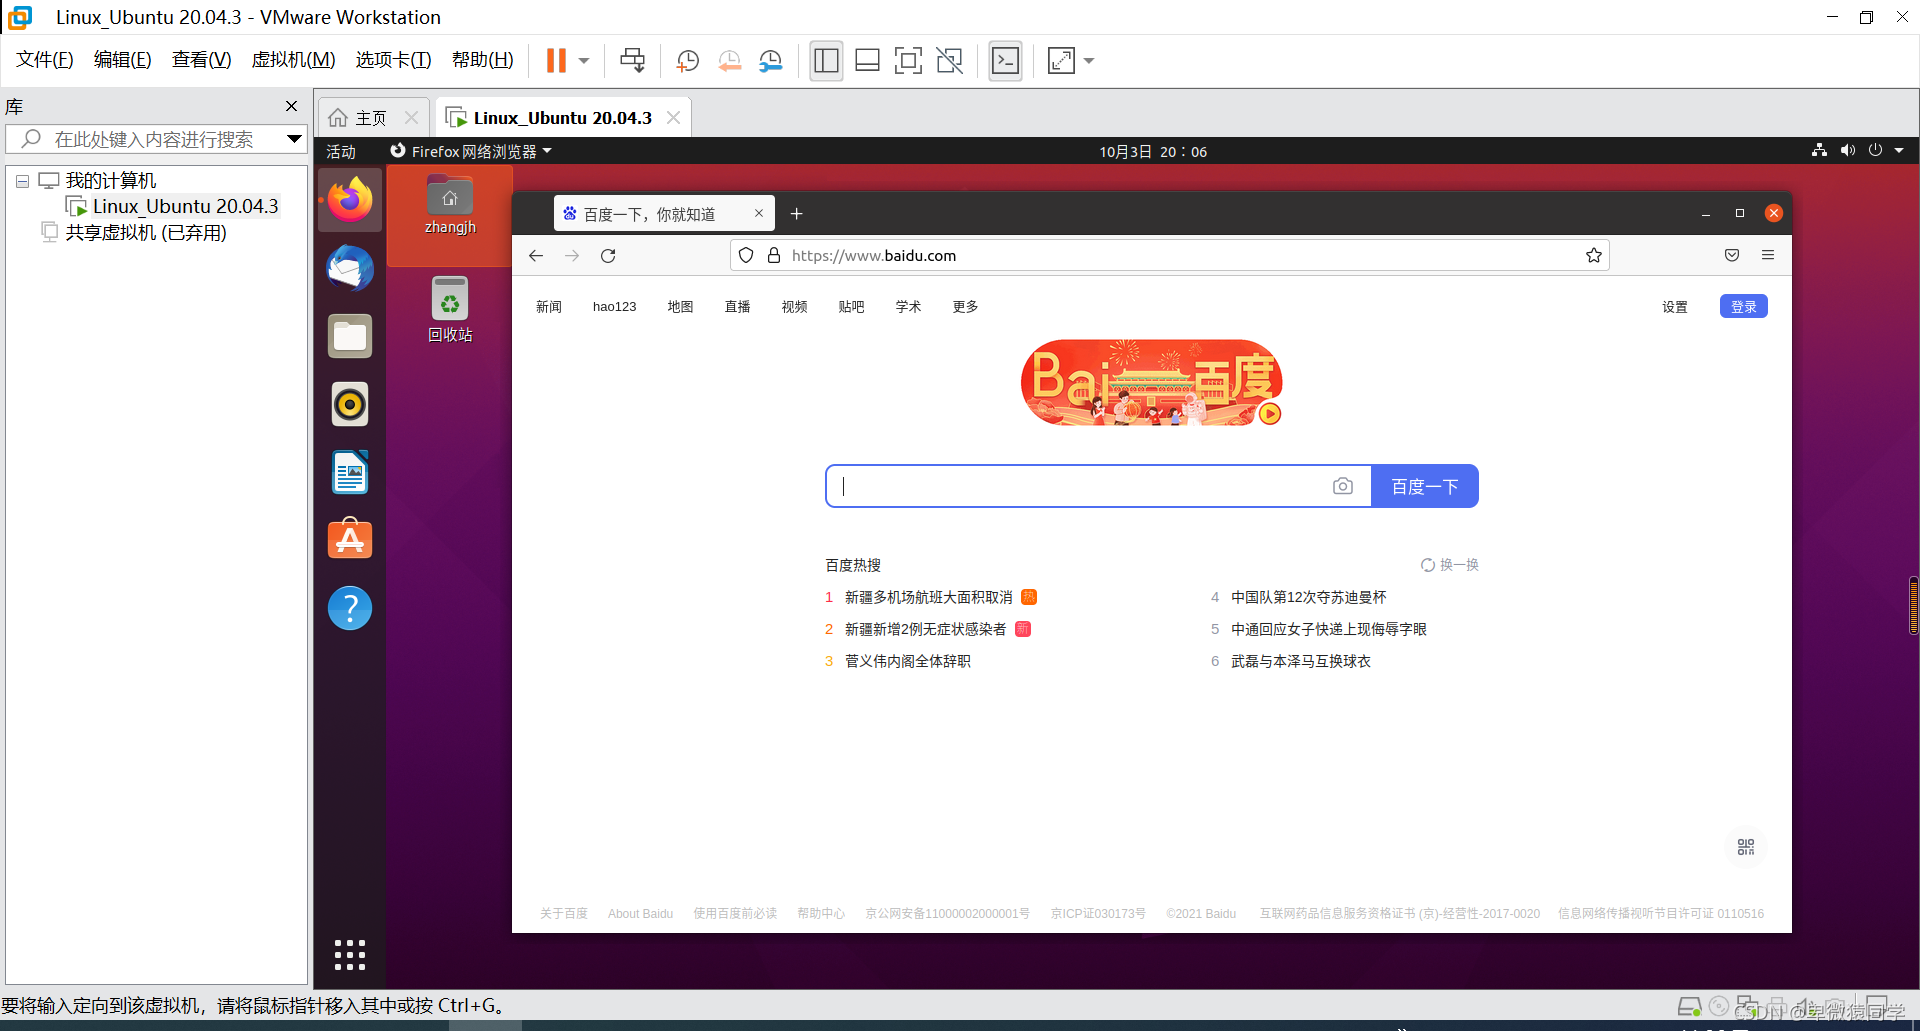Open LibreOffice Writer from the dock
Viewport: 1920px width, 1031px height.
(350, 472)
